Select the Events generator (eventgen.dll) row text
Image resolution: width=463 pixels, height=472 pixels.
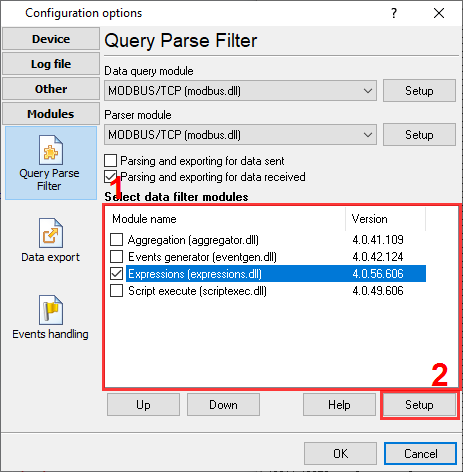tap(202, 257)
